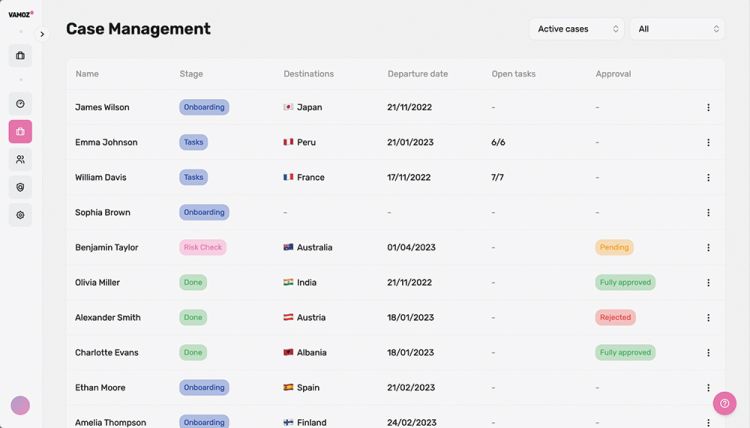Click the Pending approval badge
Viewport: 750px width, 428px height.
pyautogui.click(x=614, y=247)
